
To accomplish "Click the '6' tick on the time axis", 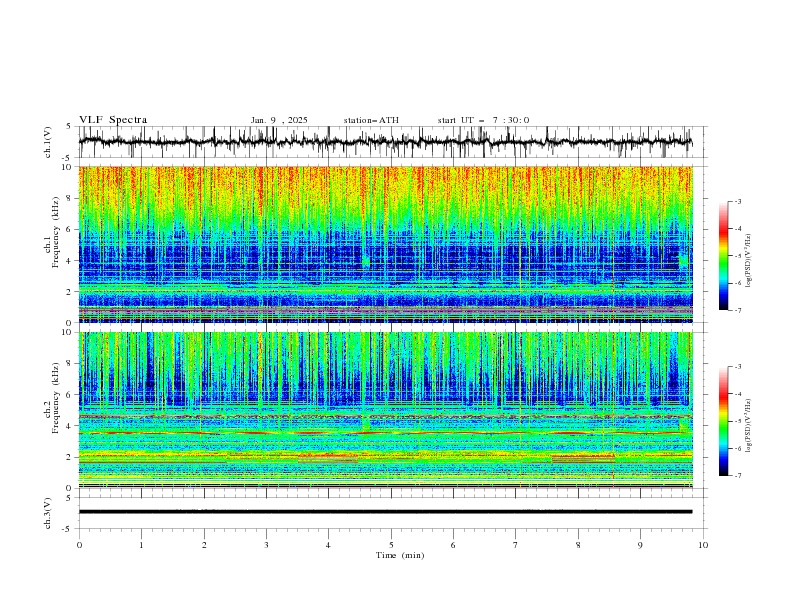I will [x=453, y=545].
